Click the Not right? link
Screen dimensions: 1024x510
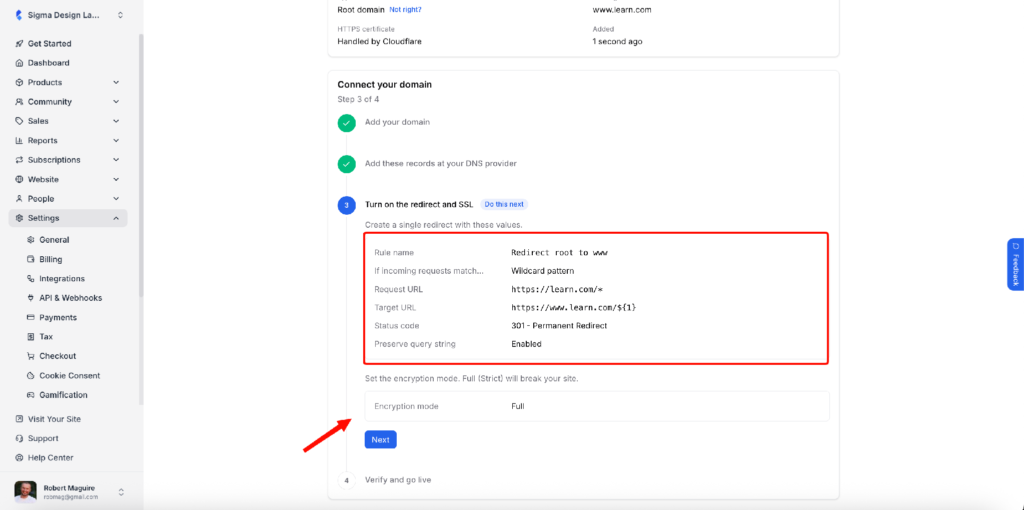[405, 10]
